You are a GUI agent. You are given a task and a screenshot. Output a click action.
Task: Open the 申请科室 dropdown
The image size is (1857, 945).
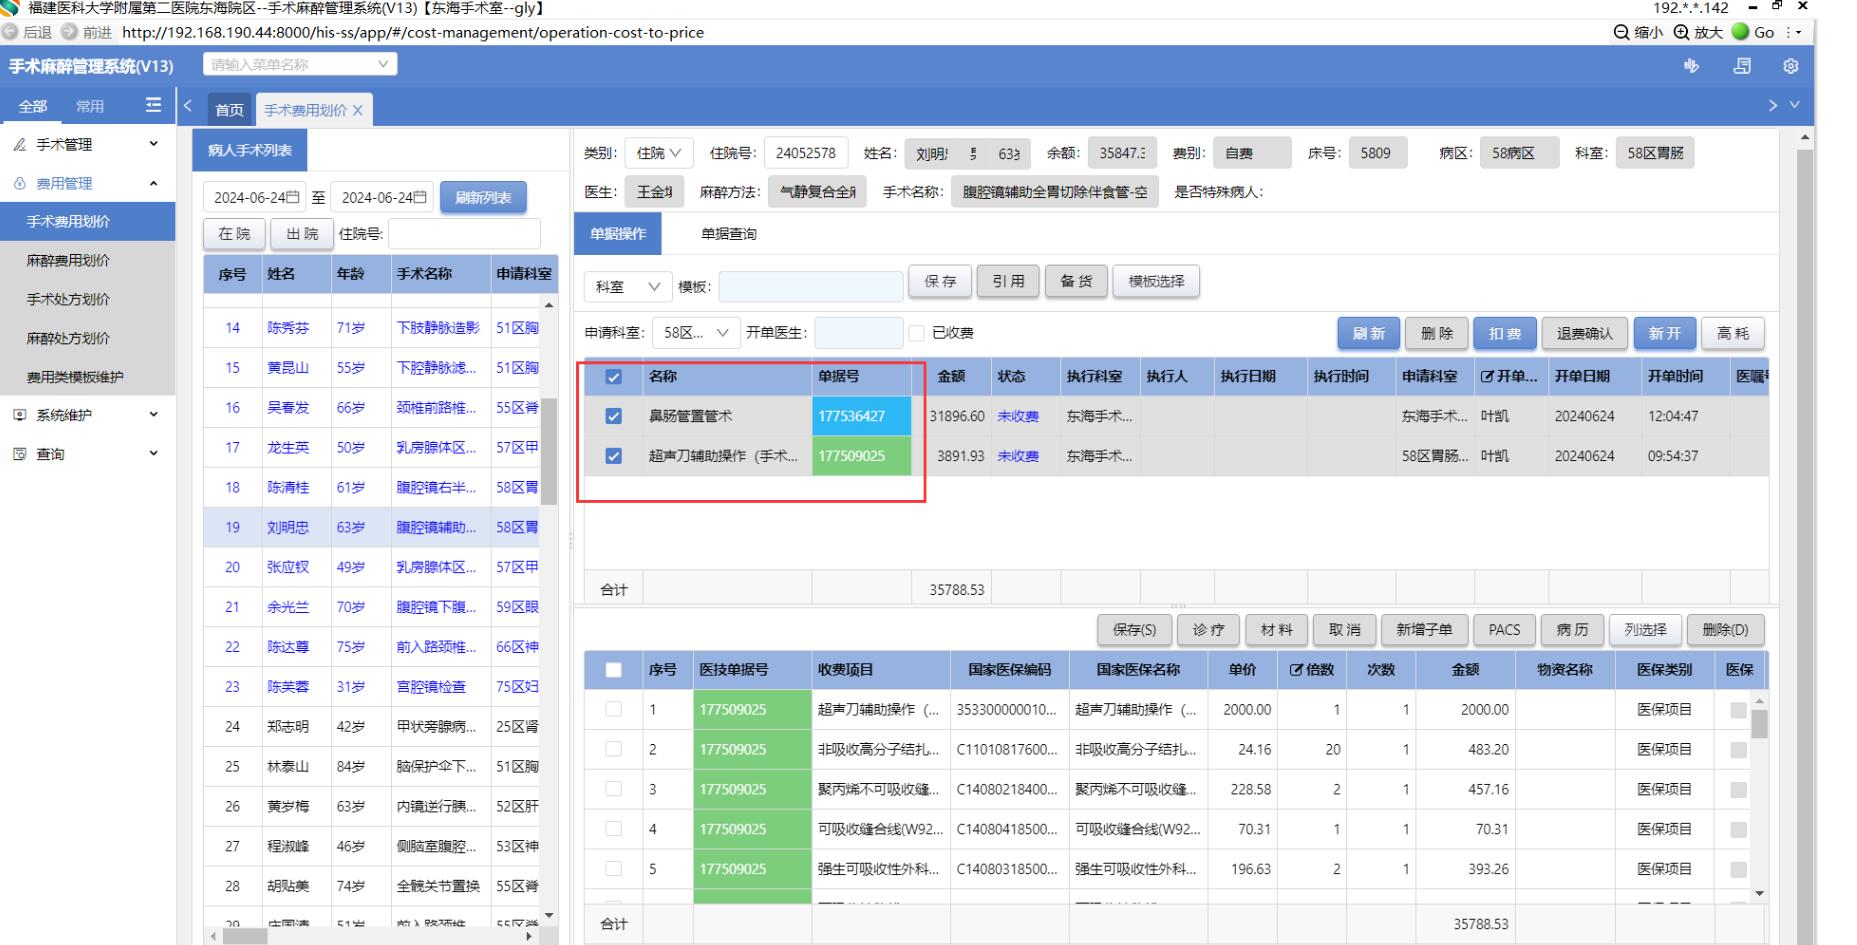pos(697,333)
